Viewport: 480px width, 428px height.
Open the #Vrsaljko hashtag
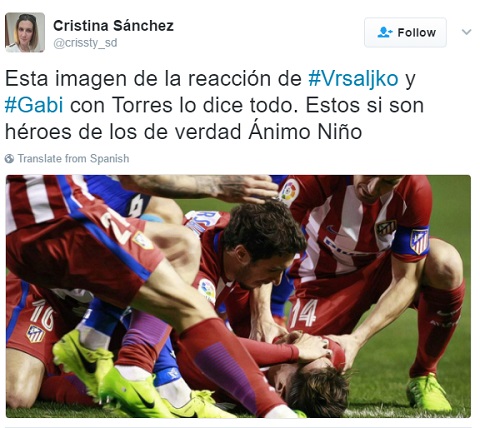[x=353, y=79]
